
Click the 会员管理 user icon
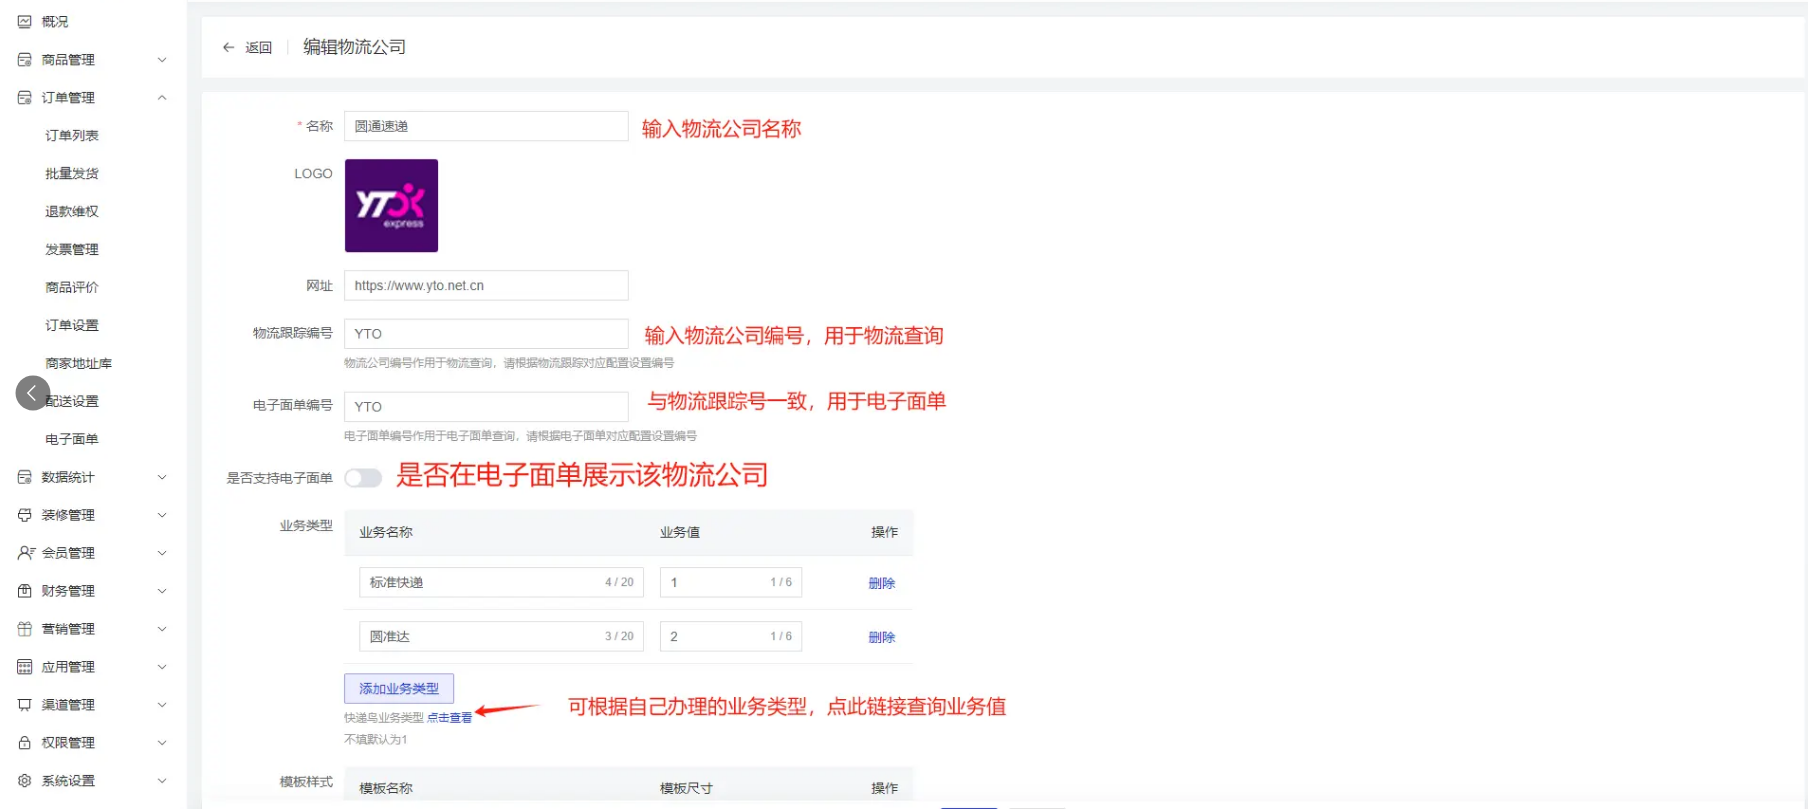[25, 553]
